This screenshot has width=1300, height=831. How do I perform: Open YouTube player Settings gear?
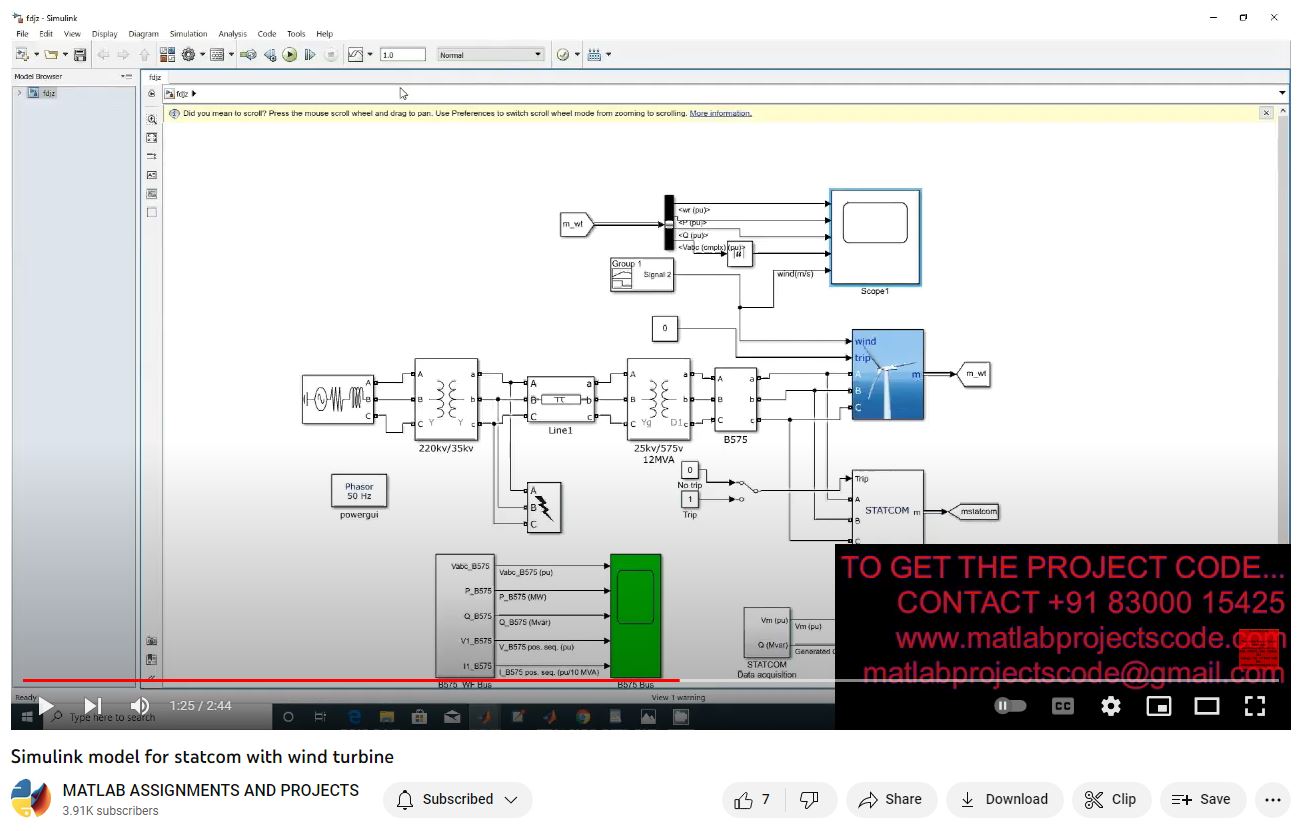coord(1111,706)
